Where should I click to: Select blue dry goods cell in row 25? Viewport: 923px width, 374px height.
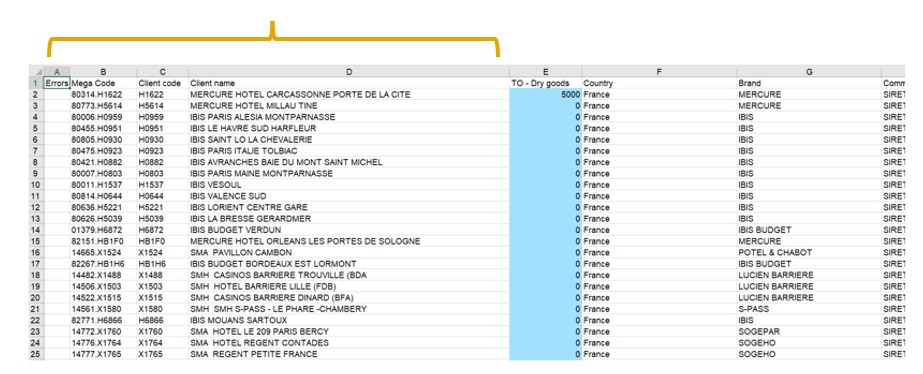[546, 354]
